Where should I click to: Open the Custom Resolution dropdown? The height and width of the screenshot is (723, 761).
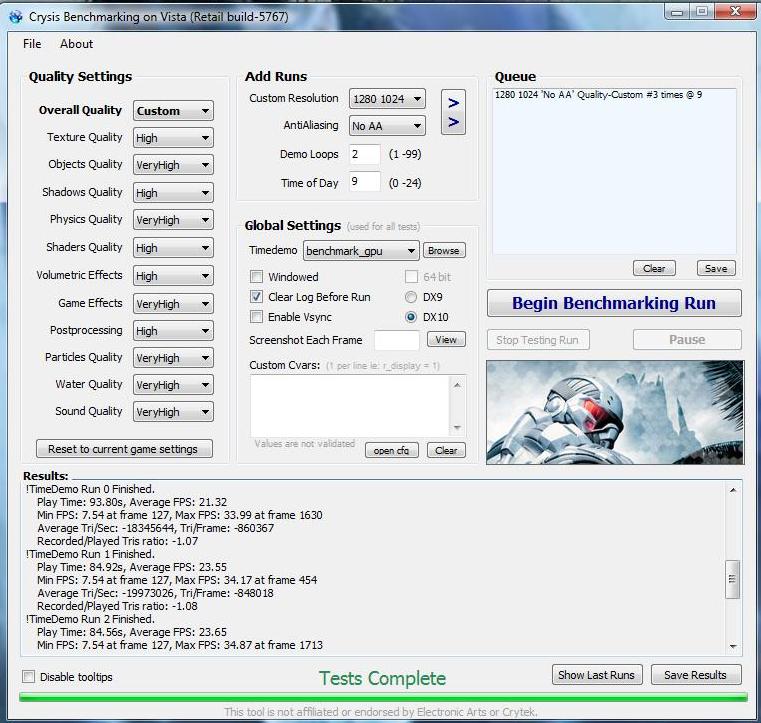387,99
